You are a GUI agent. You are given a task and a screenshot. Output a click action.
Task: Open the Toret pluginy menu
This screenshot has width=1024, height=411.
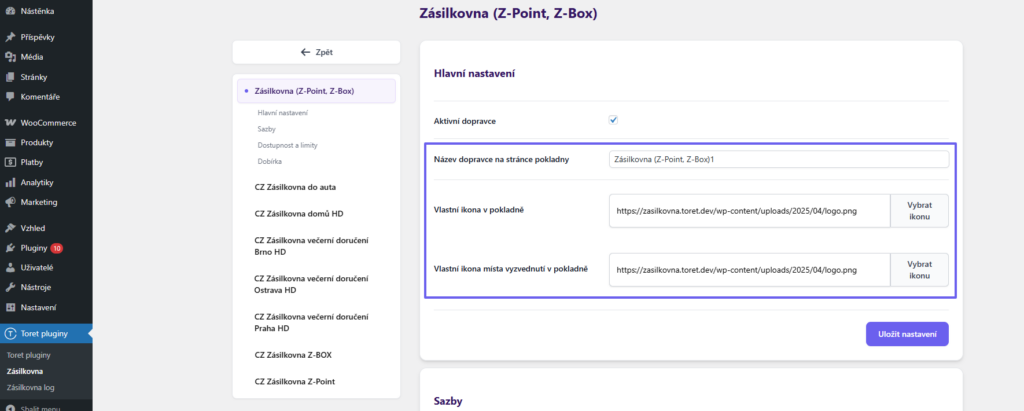point(46,334)
